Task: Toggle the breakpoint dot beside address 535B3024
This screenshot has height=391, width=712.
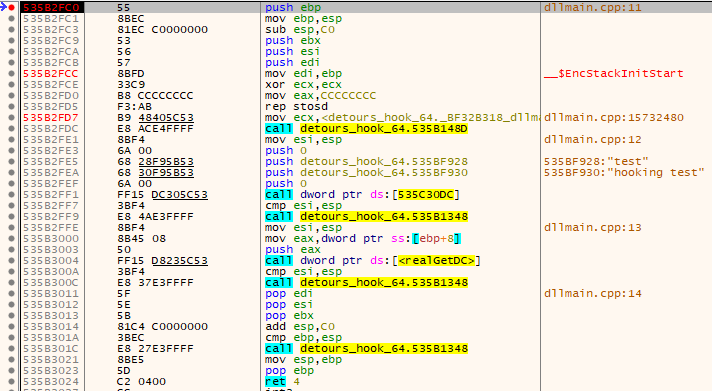Action: coord(11,381)
